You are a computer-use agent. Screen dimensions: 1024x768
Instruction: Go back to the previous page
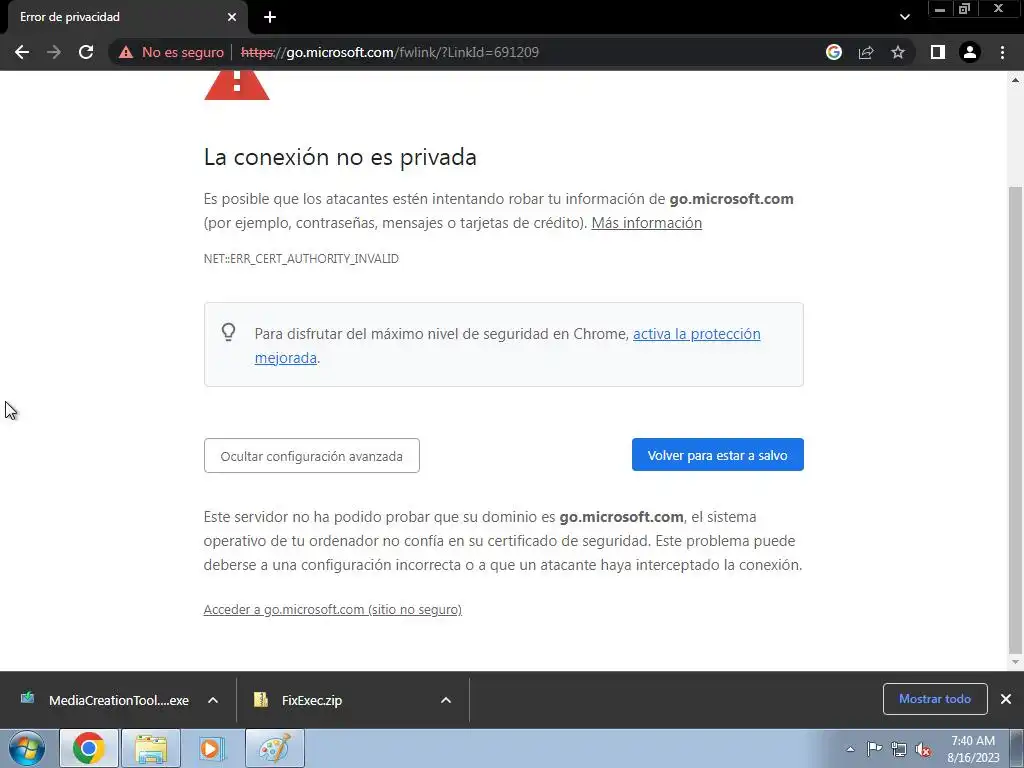tap(22, 52)
